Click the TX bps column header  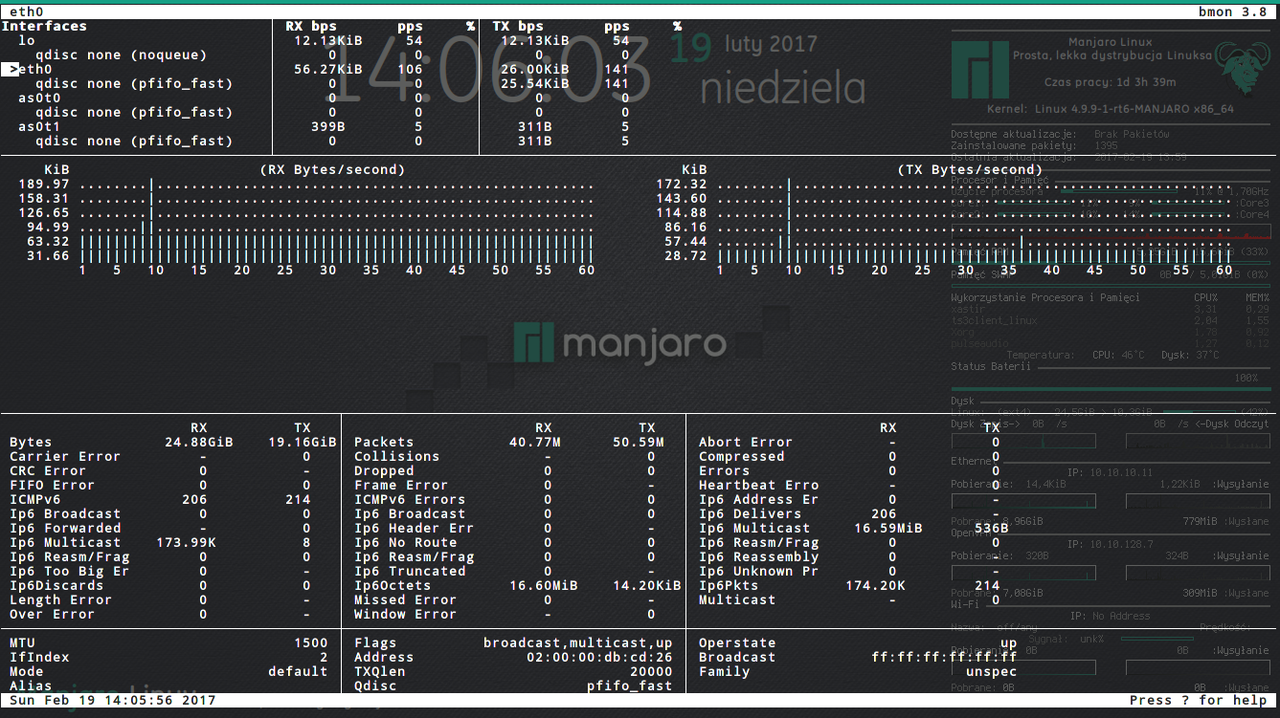point(518,26)
